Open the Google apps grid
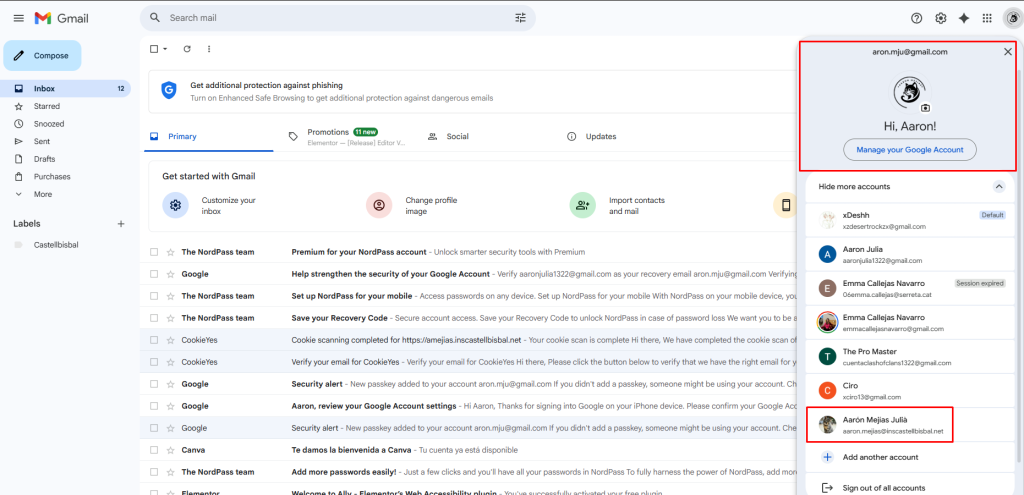Viewport: 1024px width, 495px height. click(x=987, y=18)
